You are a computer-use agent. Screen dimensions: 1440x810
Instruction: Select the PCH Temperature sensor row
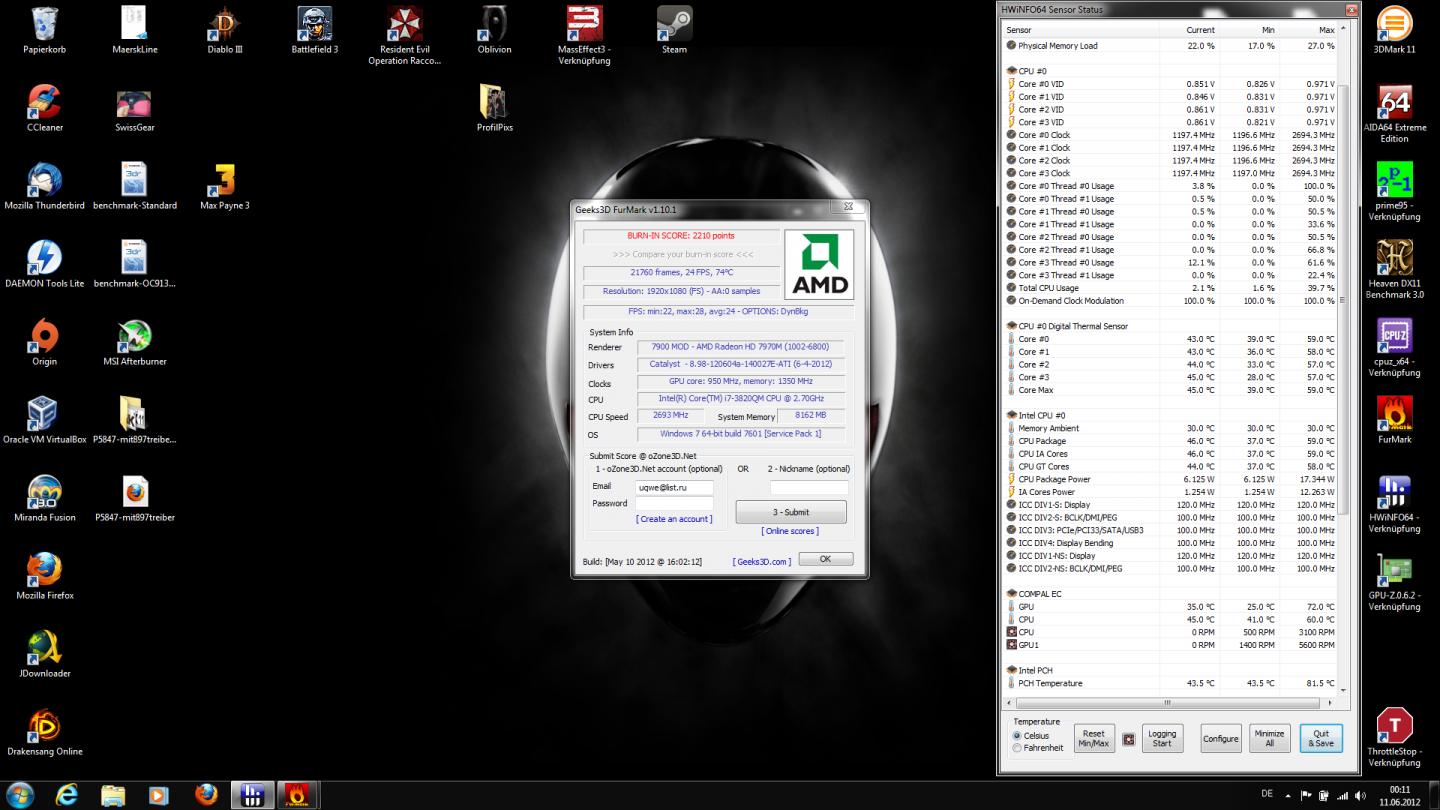pos(1170,683)
